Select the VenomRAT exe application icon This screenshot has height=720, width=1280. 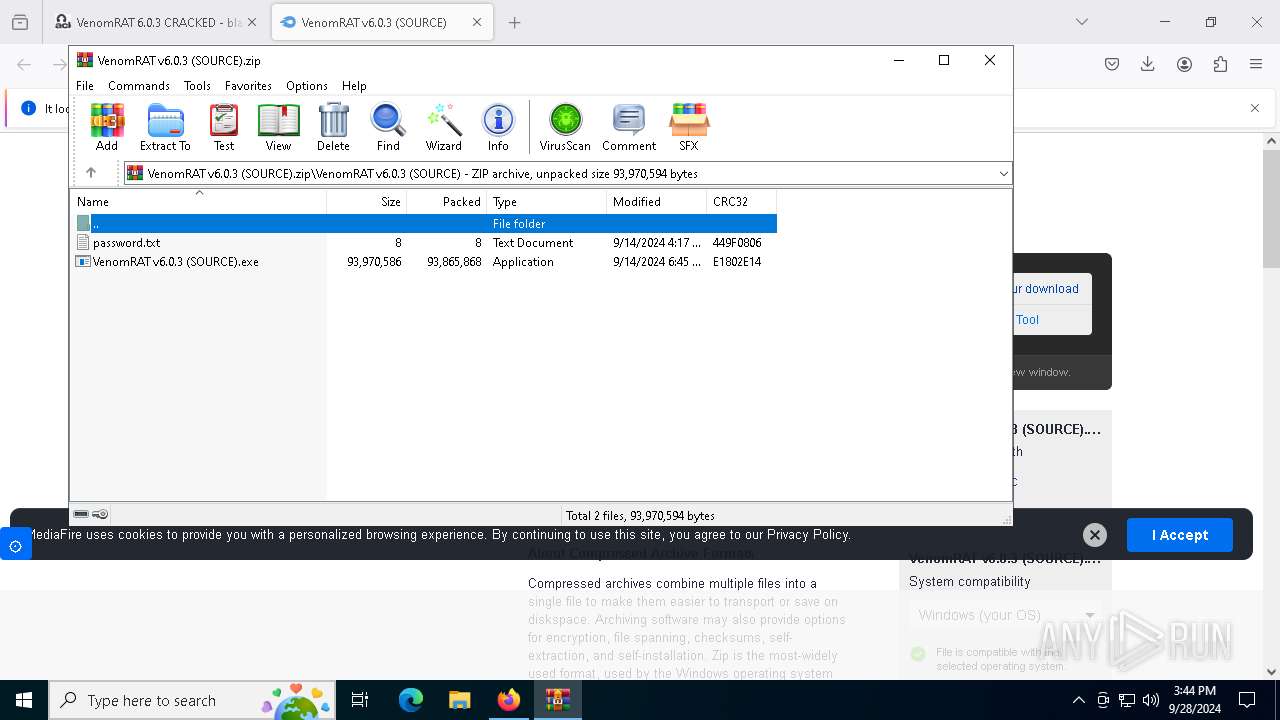click(x=84, y=261)
